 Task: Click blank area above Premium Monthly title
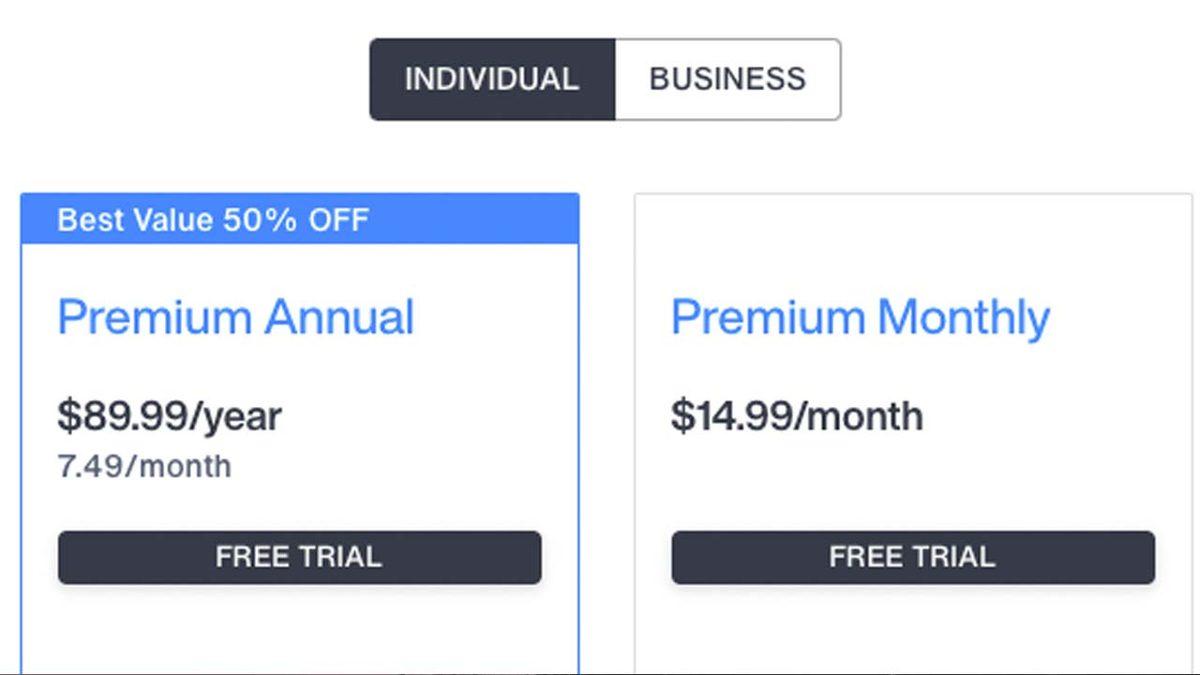(x=912, y=245)
